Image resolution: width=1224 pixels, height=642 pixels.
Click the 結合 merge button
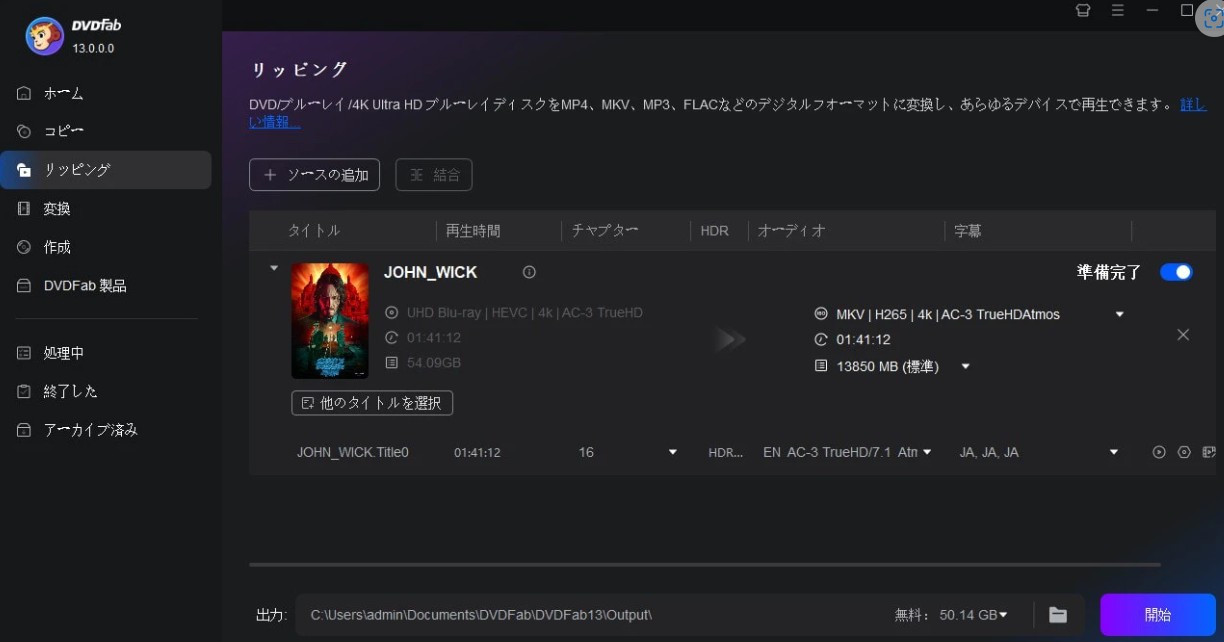tap(434, 175)
